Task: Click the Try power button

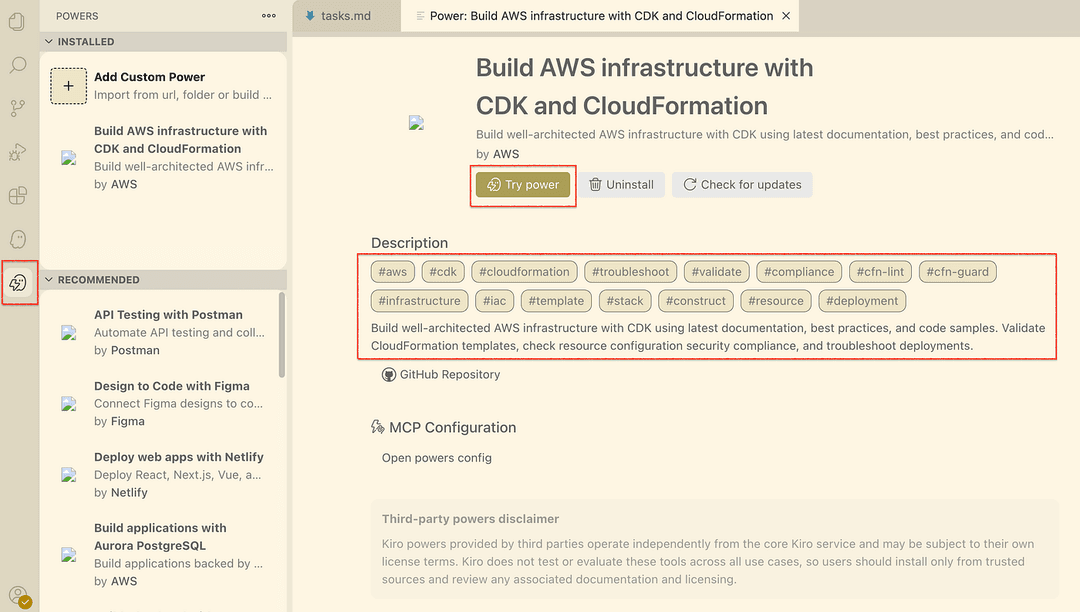Action: [x=523, y=184]
